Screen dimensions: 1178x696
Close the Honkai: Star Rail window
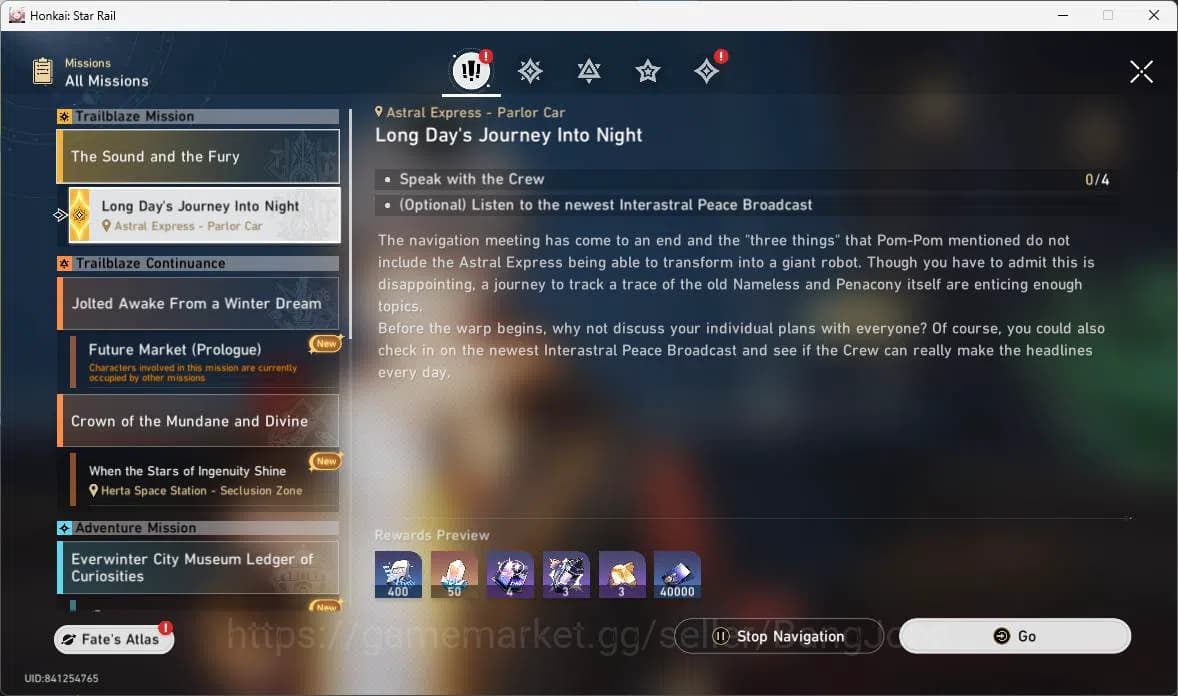point(1154,15)
